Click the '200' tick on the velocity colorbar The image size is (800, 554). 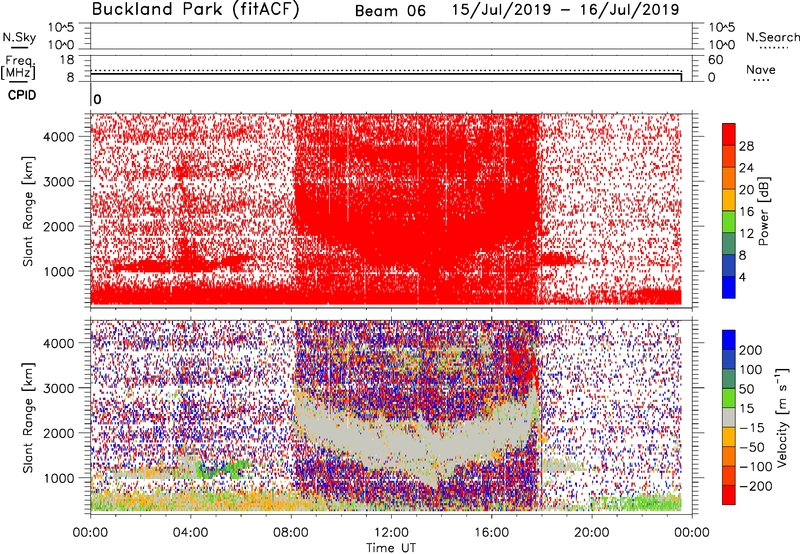[751, 350]
